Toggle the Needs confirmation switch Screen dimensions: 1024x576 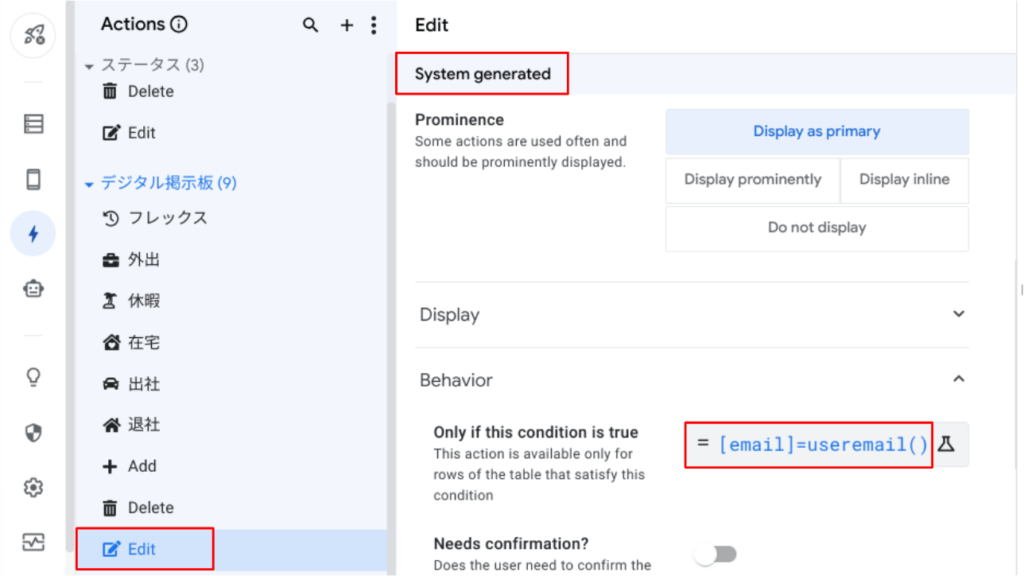tap(716, 554)
